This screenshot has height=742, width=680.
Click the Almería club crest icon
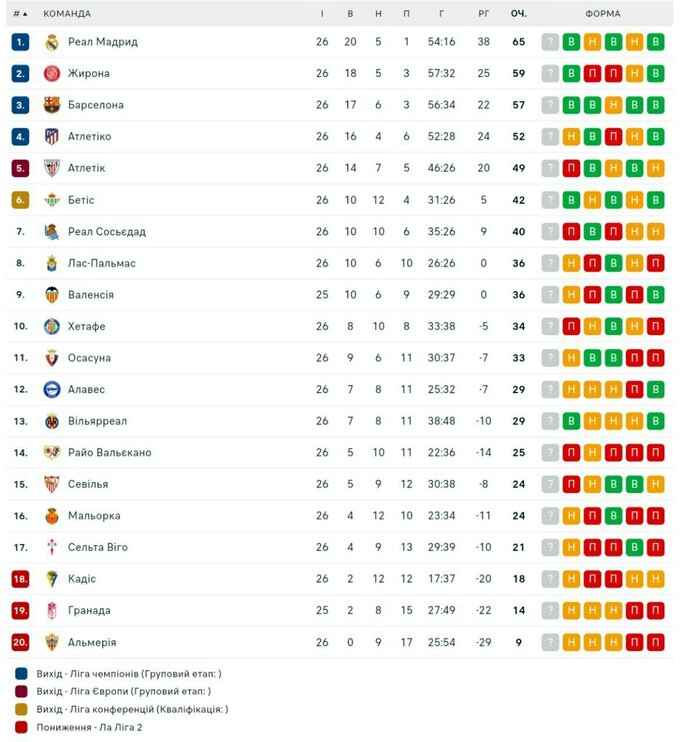point(52,642)
